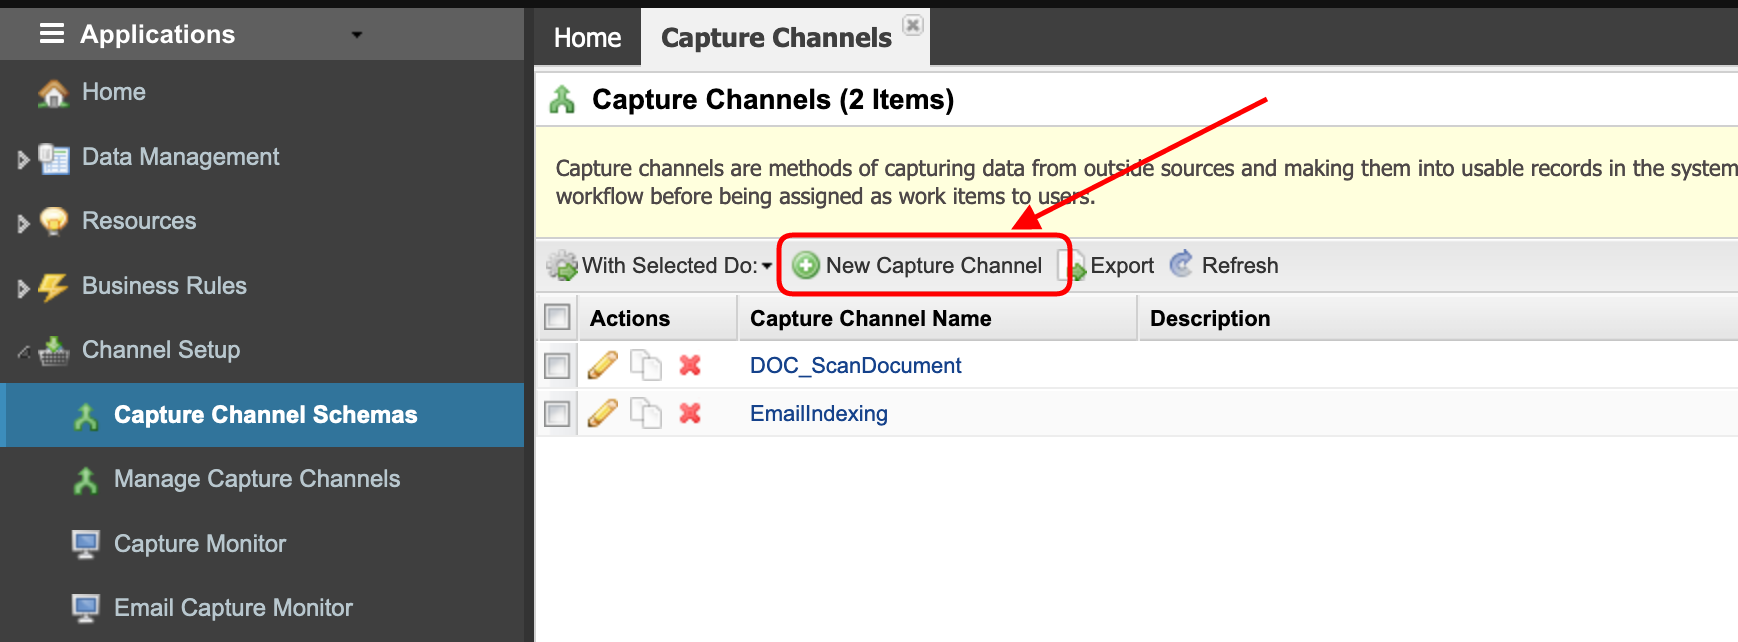Open Manage Capture Channels in sidebar
This screenshot has width=1738, height=642.
(256, 479)
